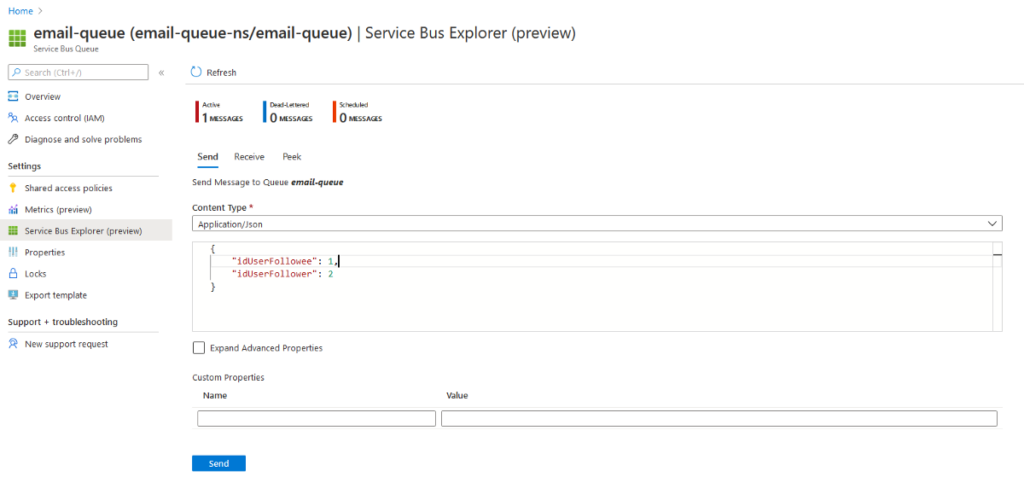Image resolution: width=1024 pixels, height=500 pixels.
Task: Click the Access control people icon
Action: pos(13,118)
